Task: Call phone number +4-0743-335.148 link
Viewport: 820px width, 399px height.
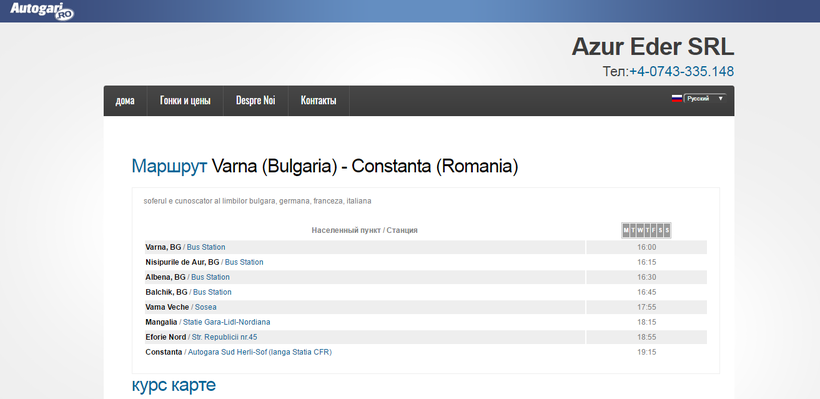Action: point(681,71)
